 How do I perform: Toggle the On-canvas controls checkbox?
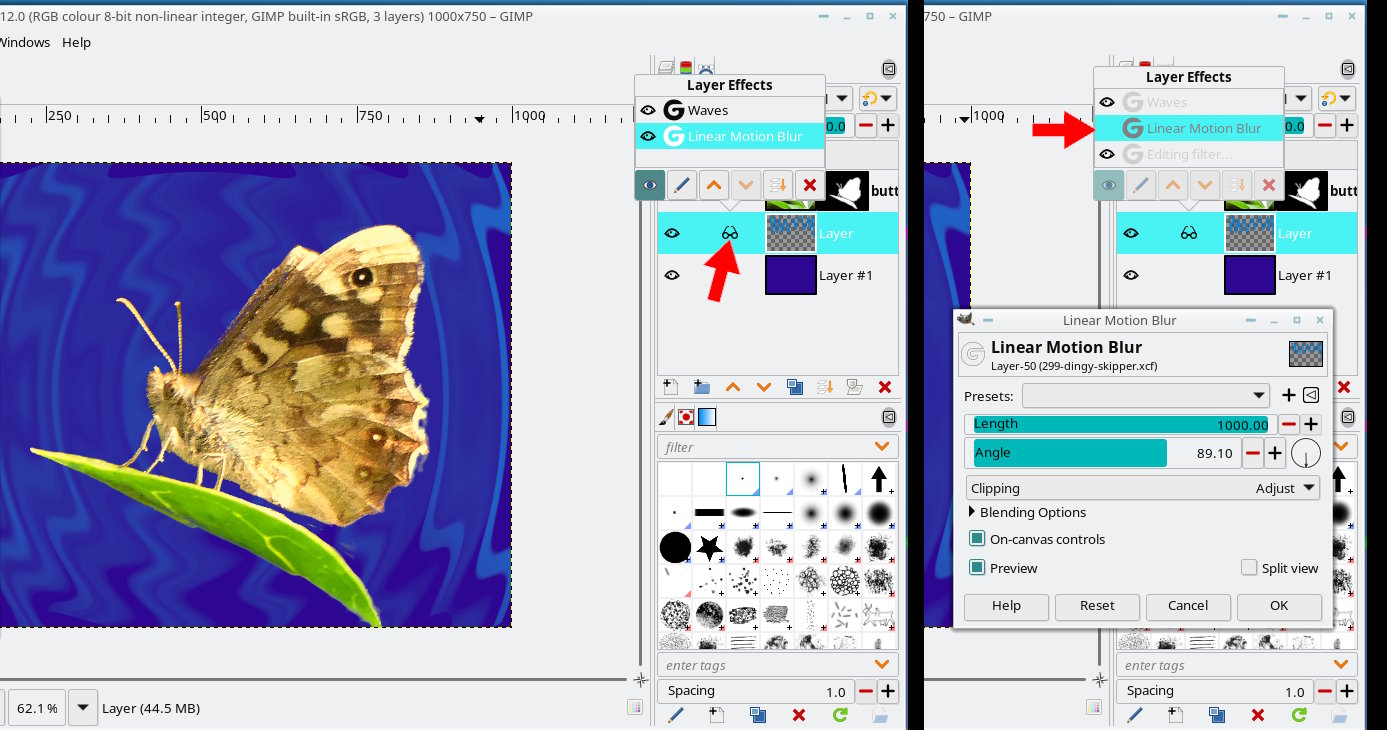click(x=977, y=539)
